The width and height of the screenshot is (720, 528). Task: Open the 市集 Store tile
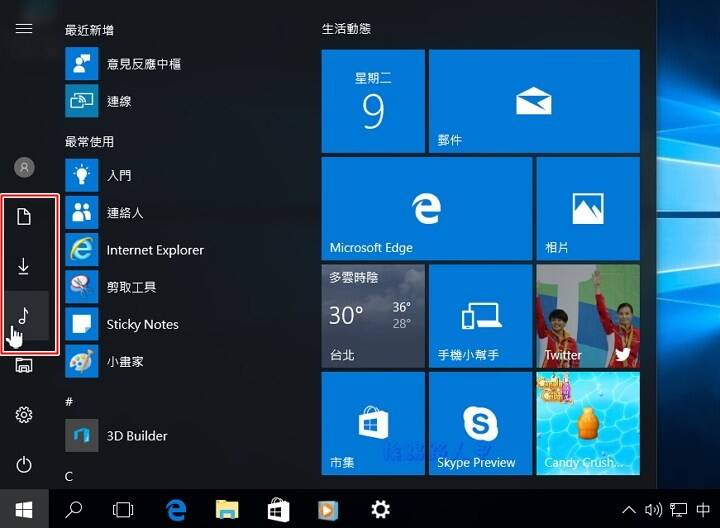tap(373, 423)
